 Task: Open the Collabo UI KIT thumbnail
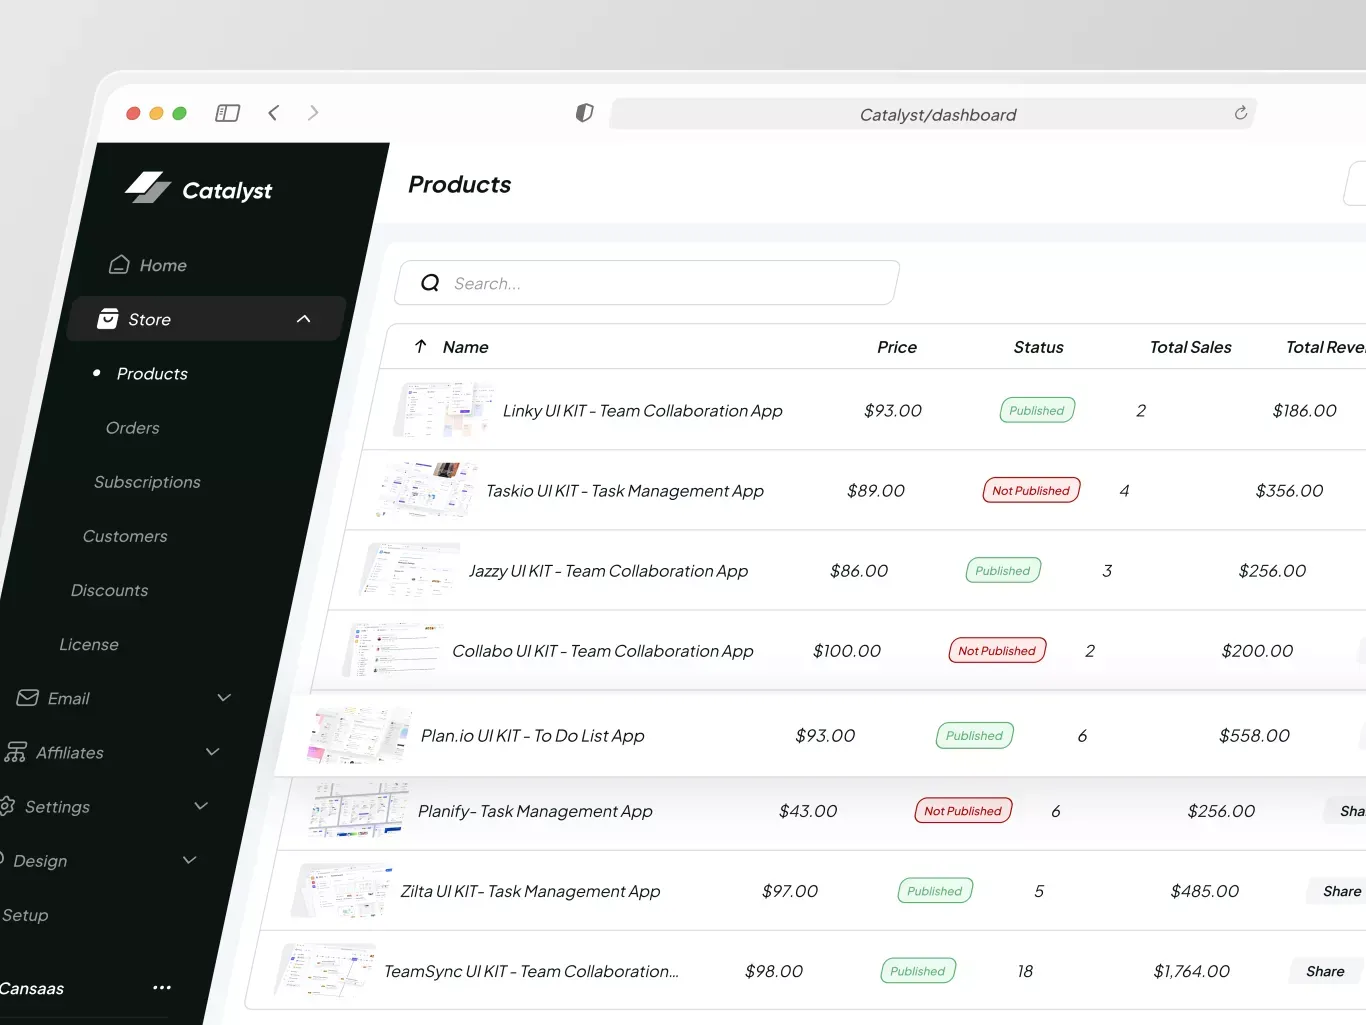[x=393, y=649]
